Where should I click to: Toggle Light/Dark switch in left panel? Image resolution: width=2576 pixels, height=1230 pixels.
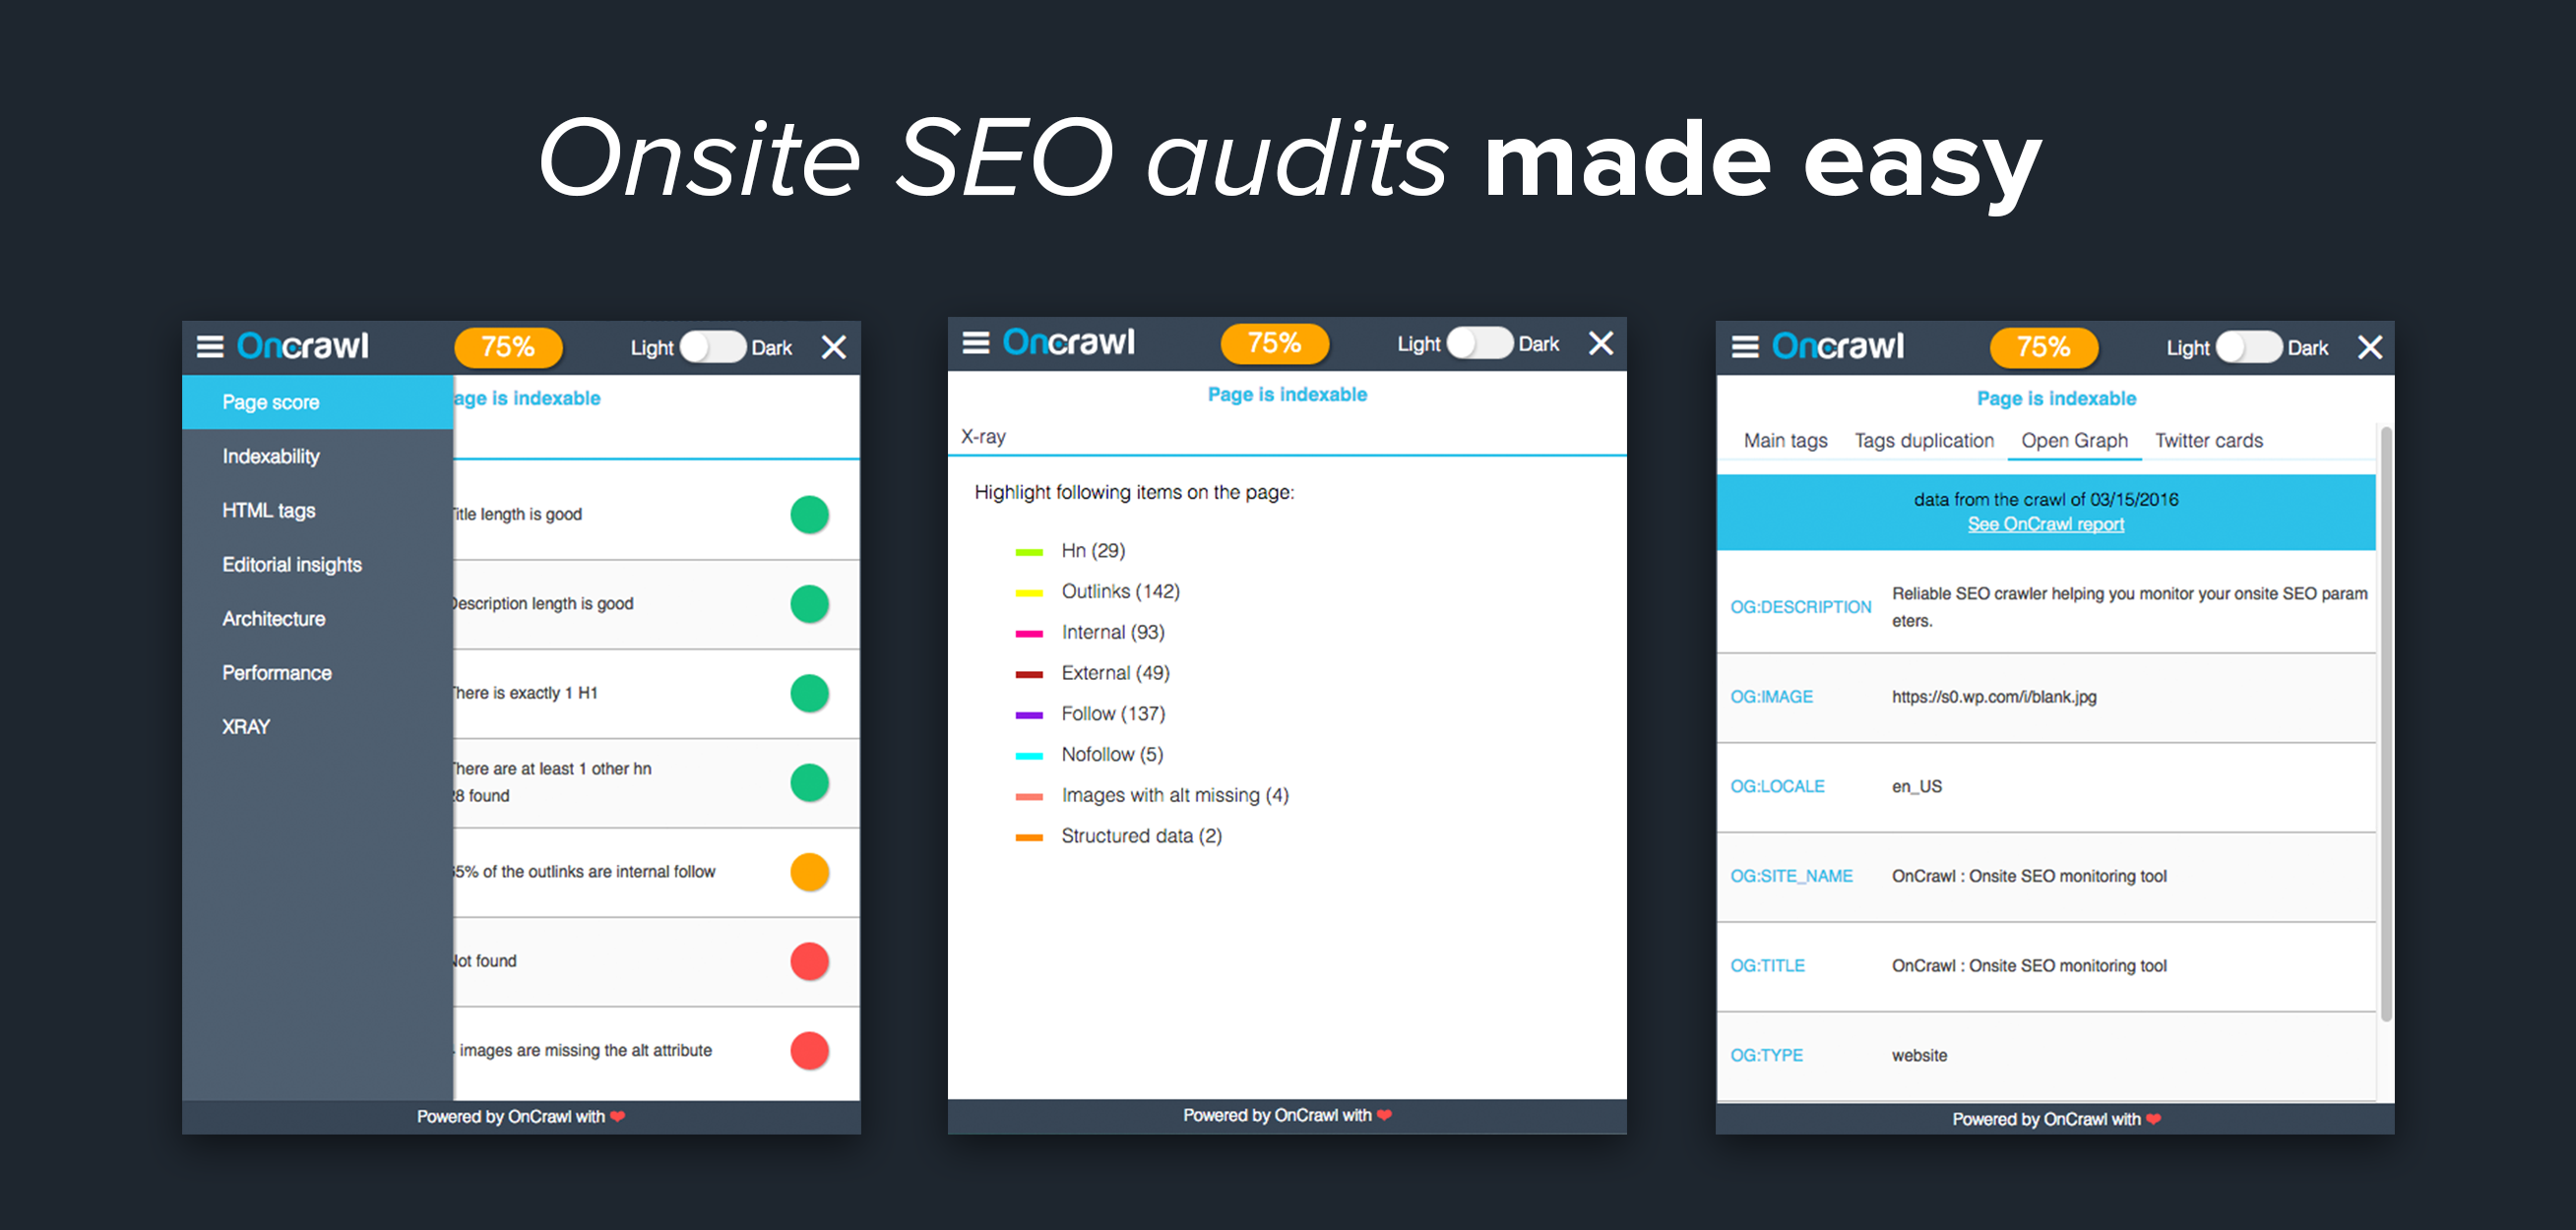pos(712,347)
